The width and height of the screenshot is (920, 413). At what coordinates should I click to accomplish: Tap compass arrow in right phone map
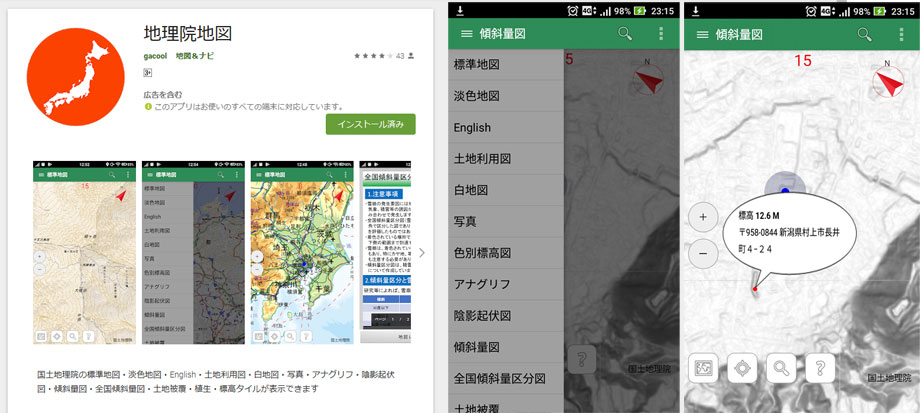click(888, 81)
